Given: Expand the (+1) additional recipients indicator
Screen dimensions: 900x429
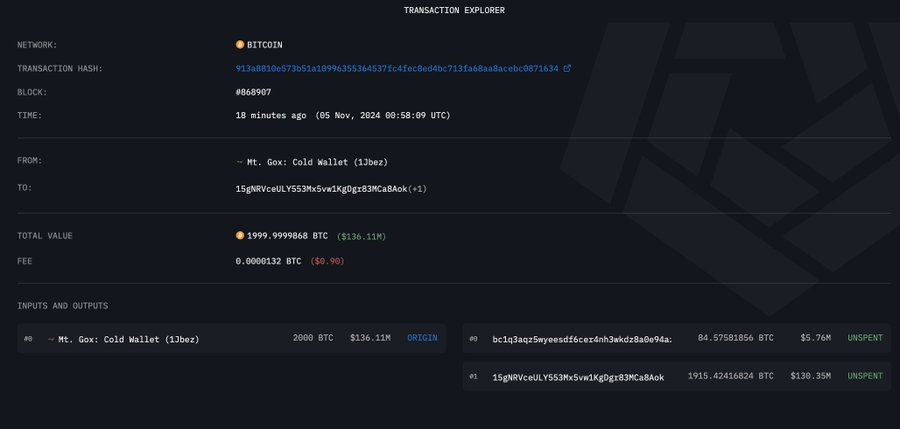Looking at the screenshot, I should 418,188.
